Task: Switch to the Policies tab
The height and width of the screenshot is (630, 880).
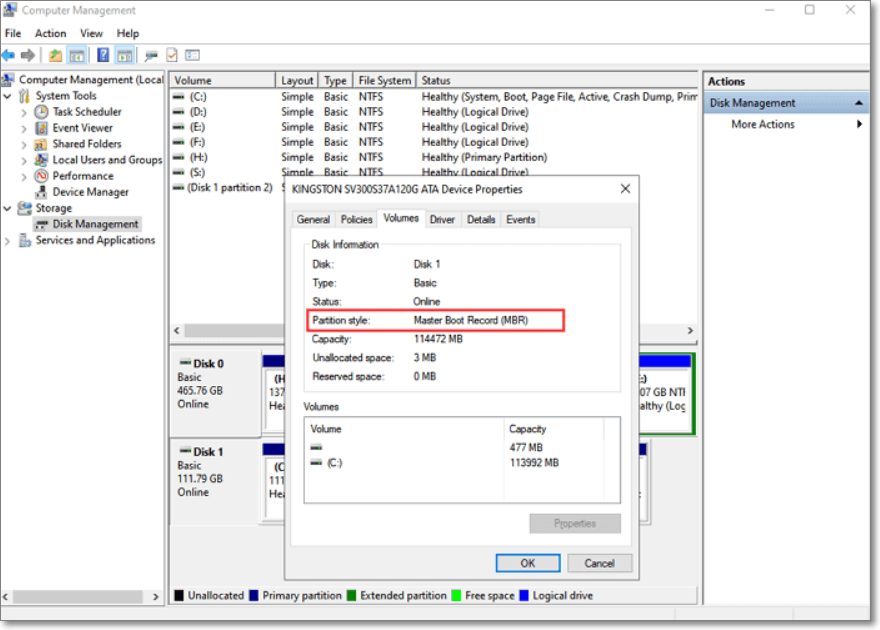Action: [x=356, y=219]
